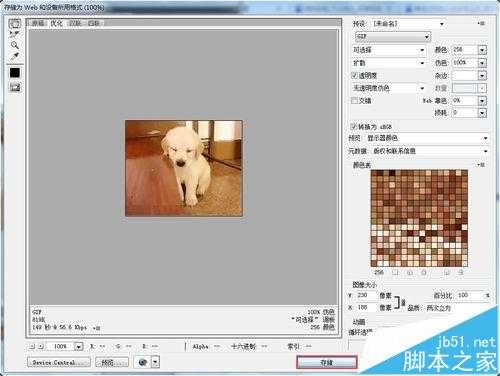Open the 预览 显示器颜色 dropdown
The width and height of the screenshot is (500, 376).
[x=427, y=138]
